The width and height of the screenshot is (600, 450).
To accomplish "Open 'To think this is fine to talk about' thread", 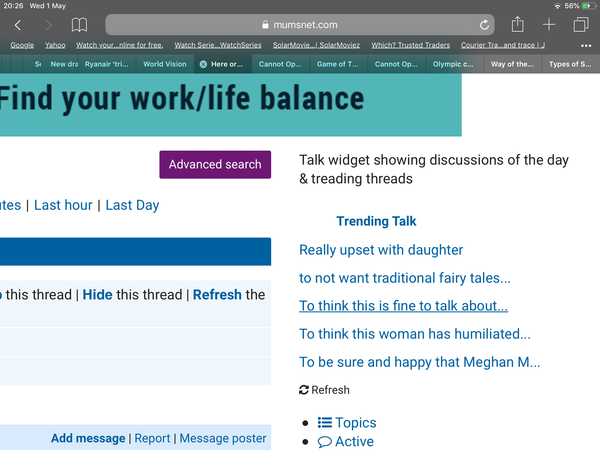I will click(403, 306).
